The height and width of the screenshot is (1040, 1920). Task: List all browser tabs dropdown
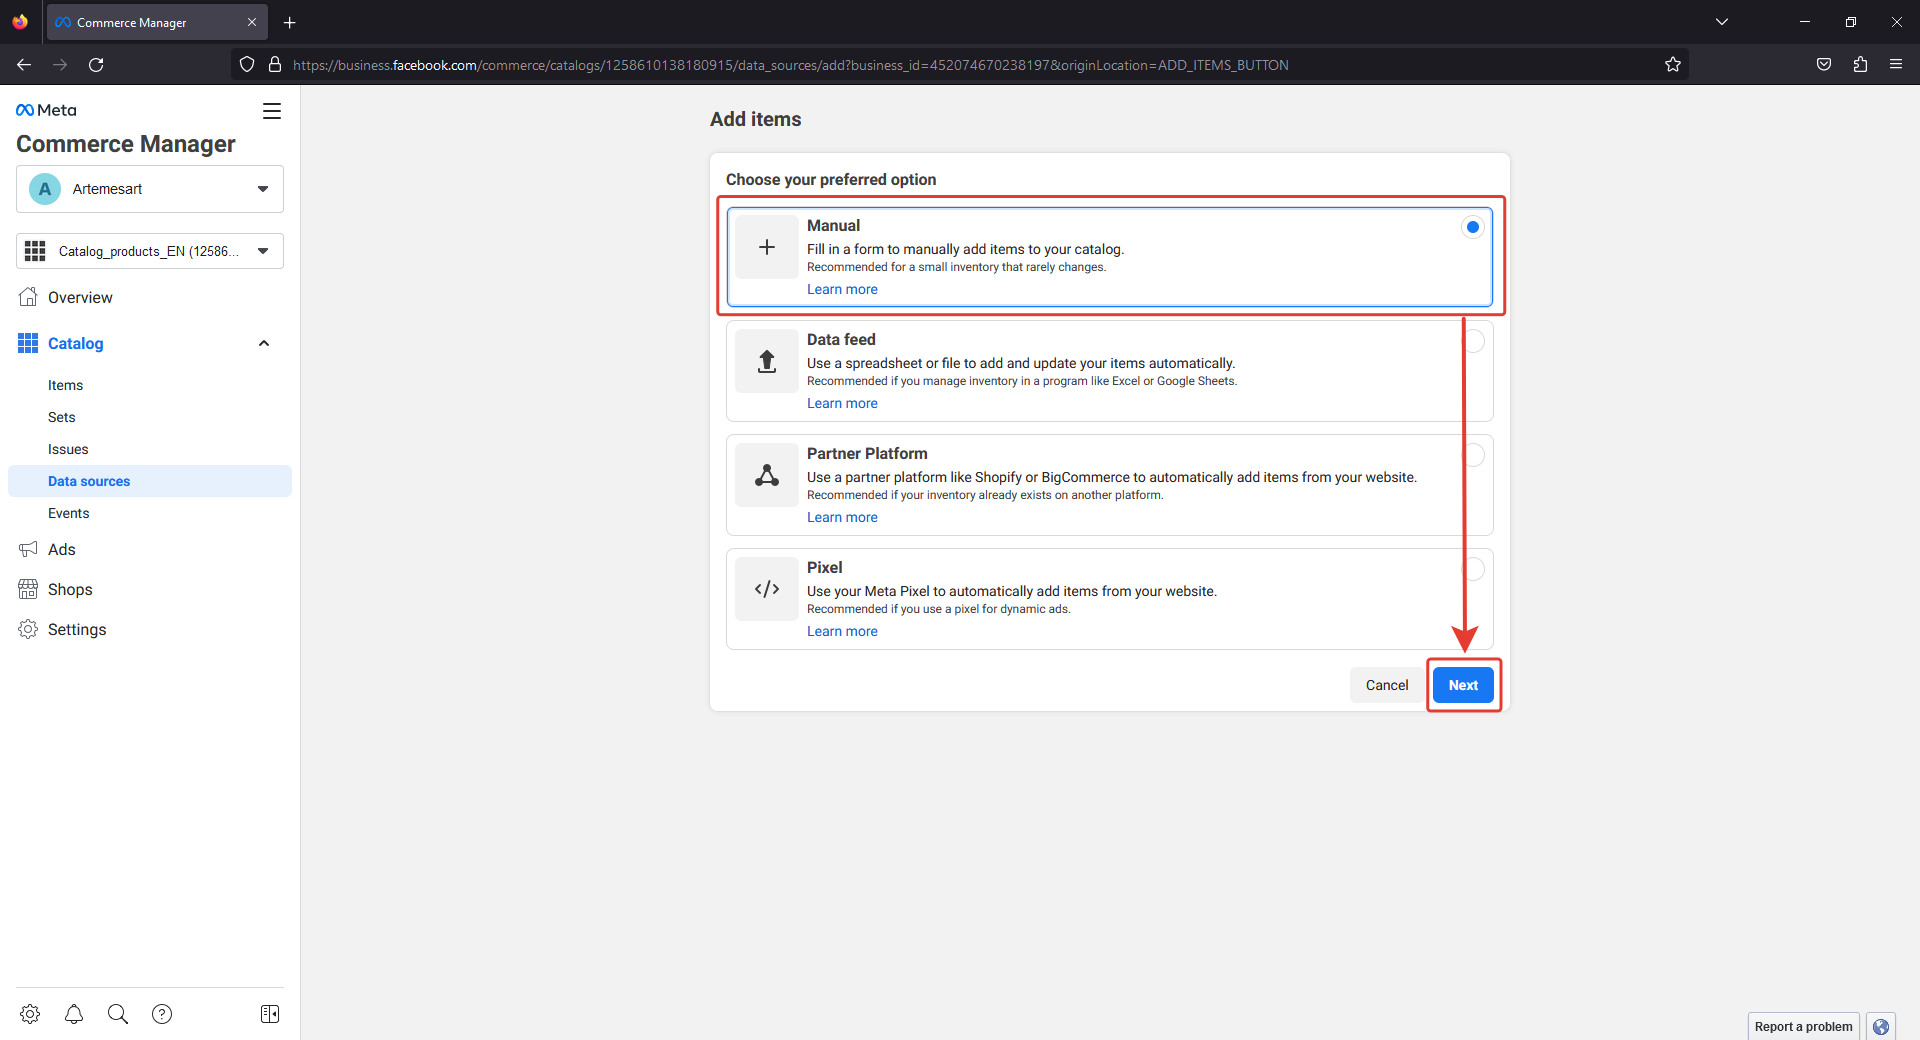(1722, 22)
